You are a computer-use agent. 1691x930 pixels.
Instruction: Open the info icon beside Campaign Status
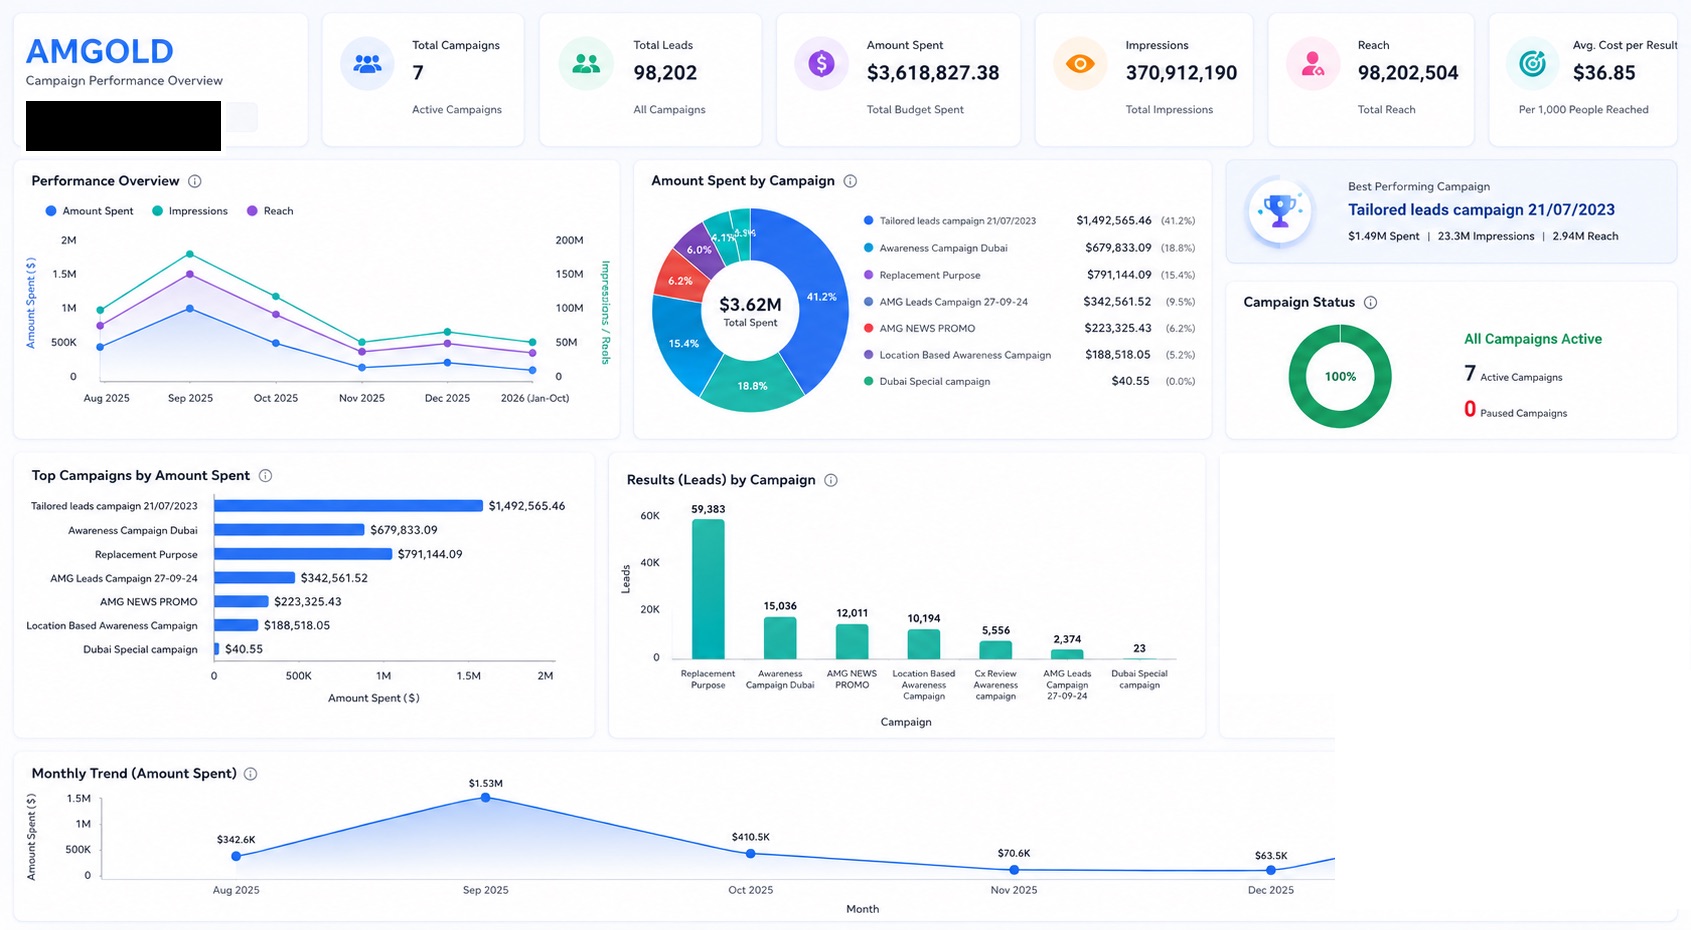pyautogui.click(x=1370, y=302)
